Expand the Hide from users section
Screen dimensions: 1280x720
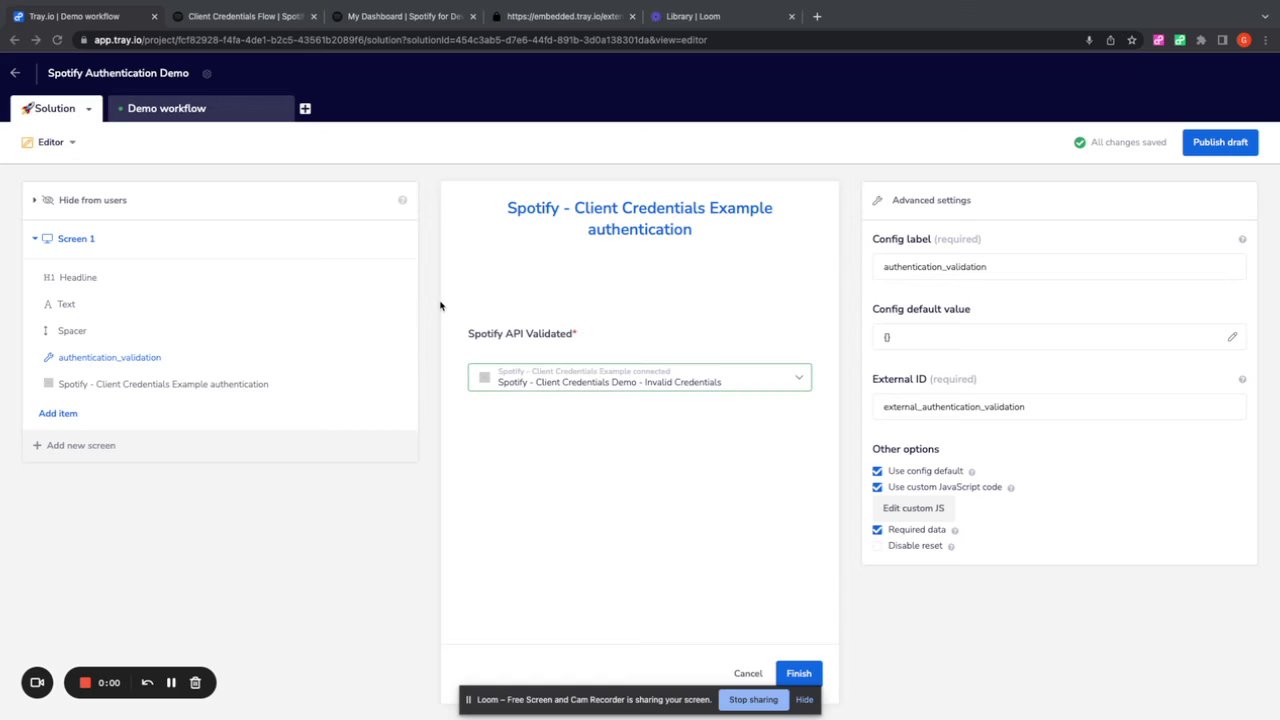[x=34, y=200]
